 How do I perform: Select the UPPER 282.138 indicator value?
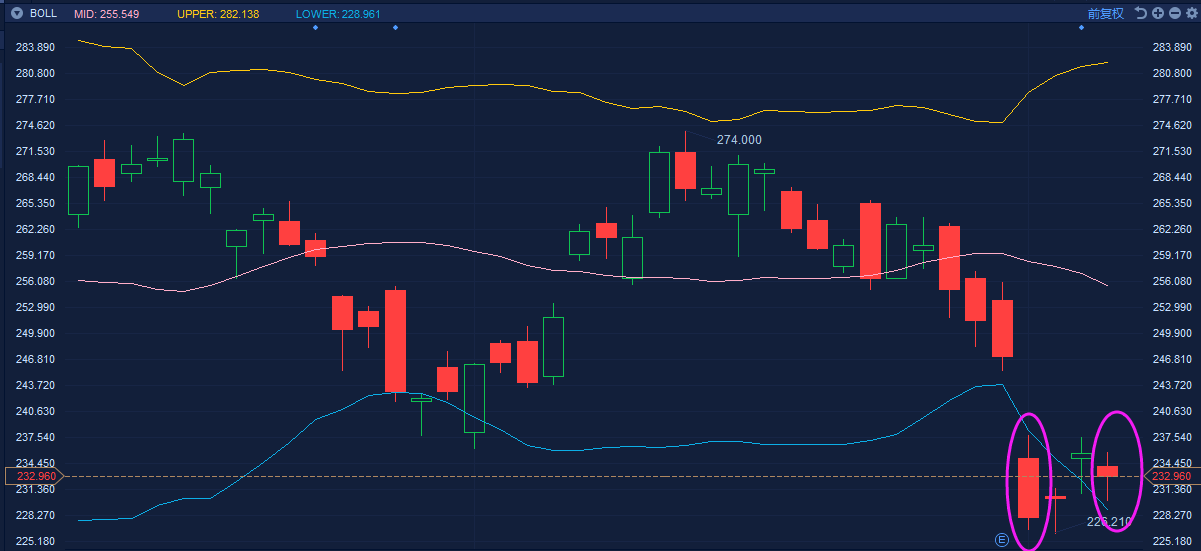pyautogui.click(x=217, y=13)
